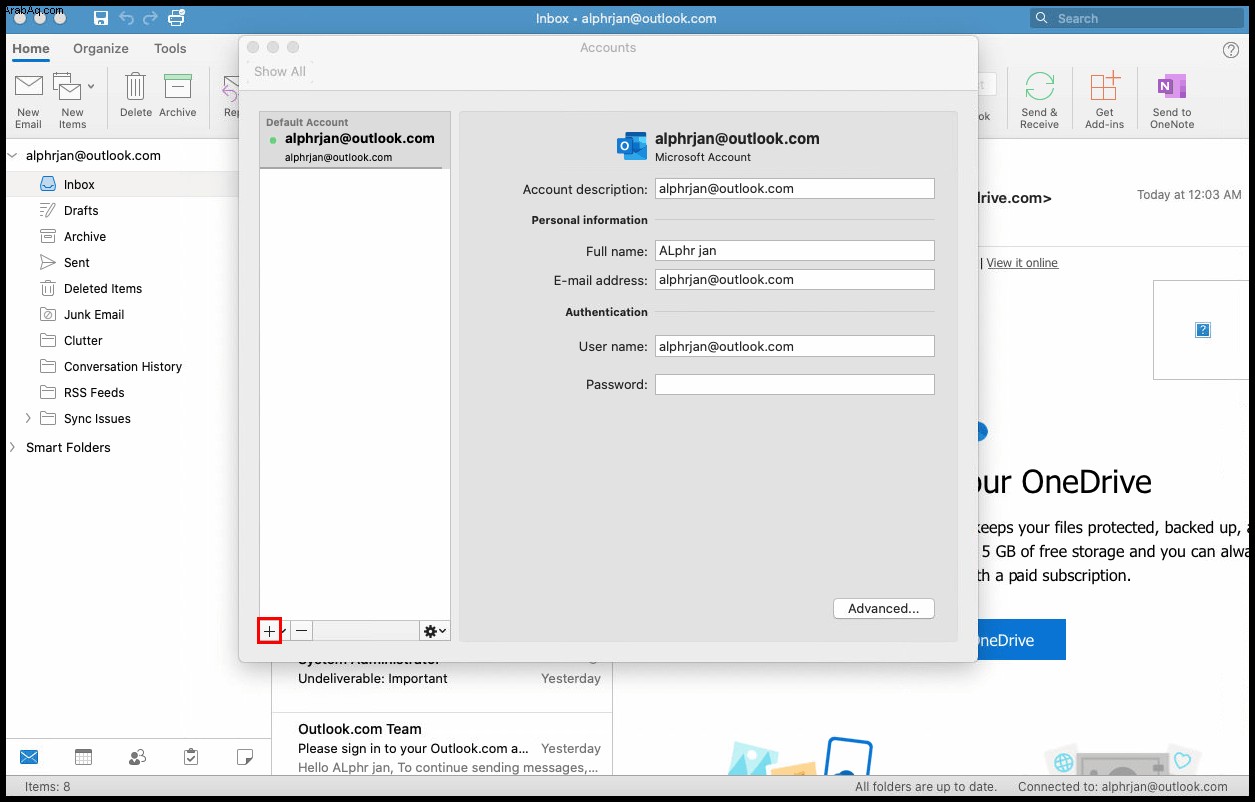This screenshot has width=1255, height=802.
Task: Click Show All in Accounts window
Action: pos(280,71)
